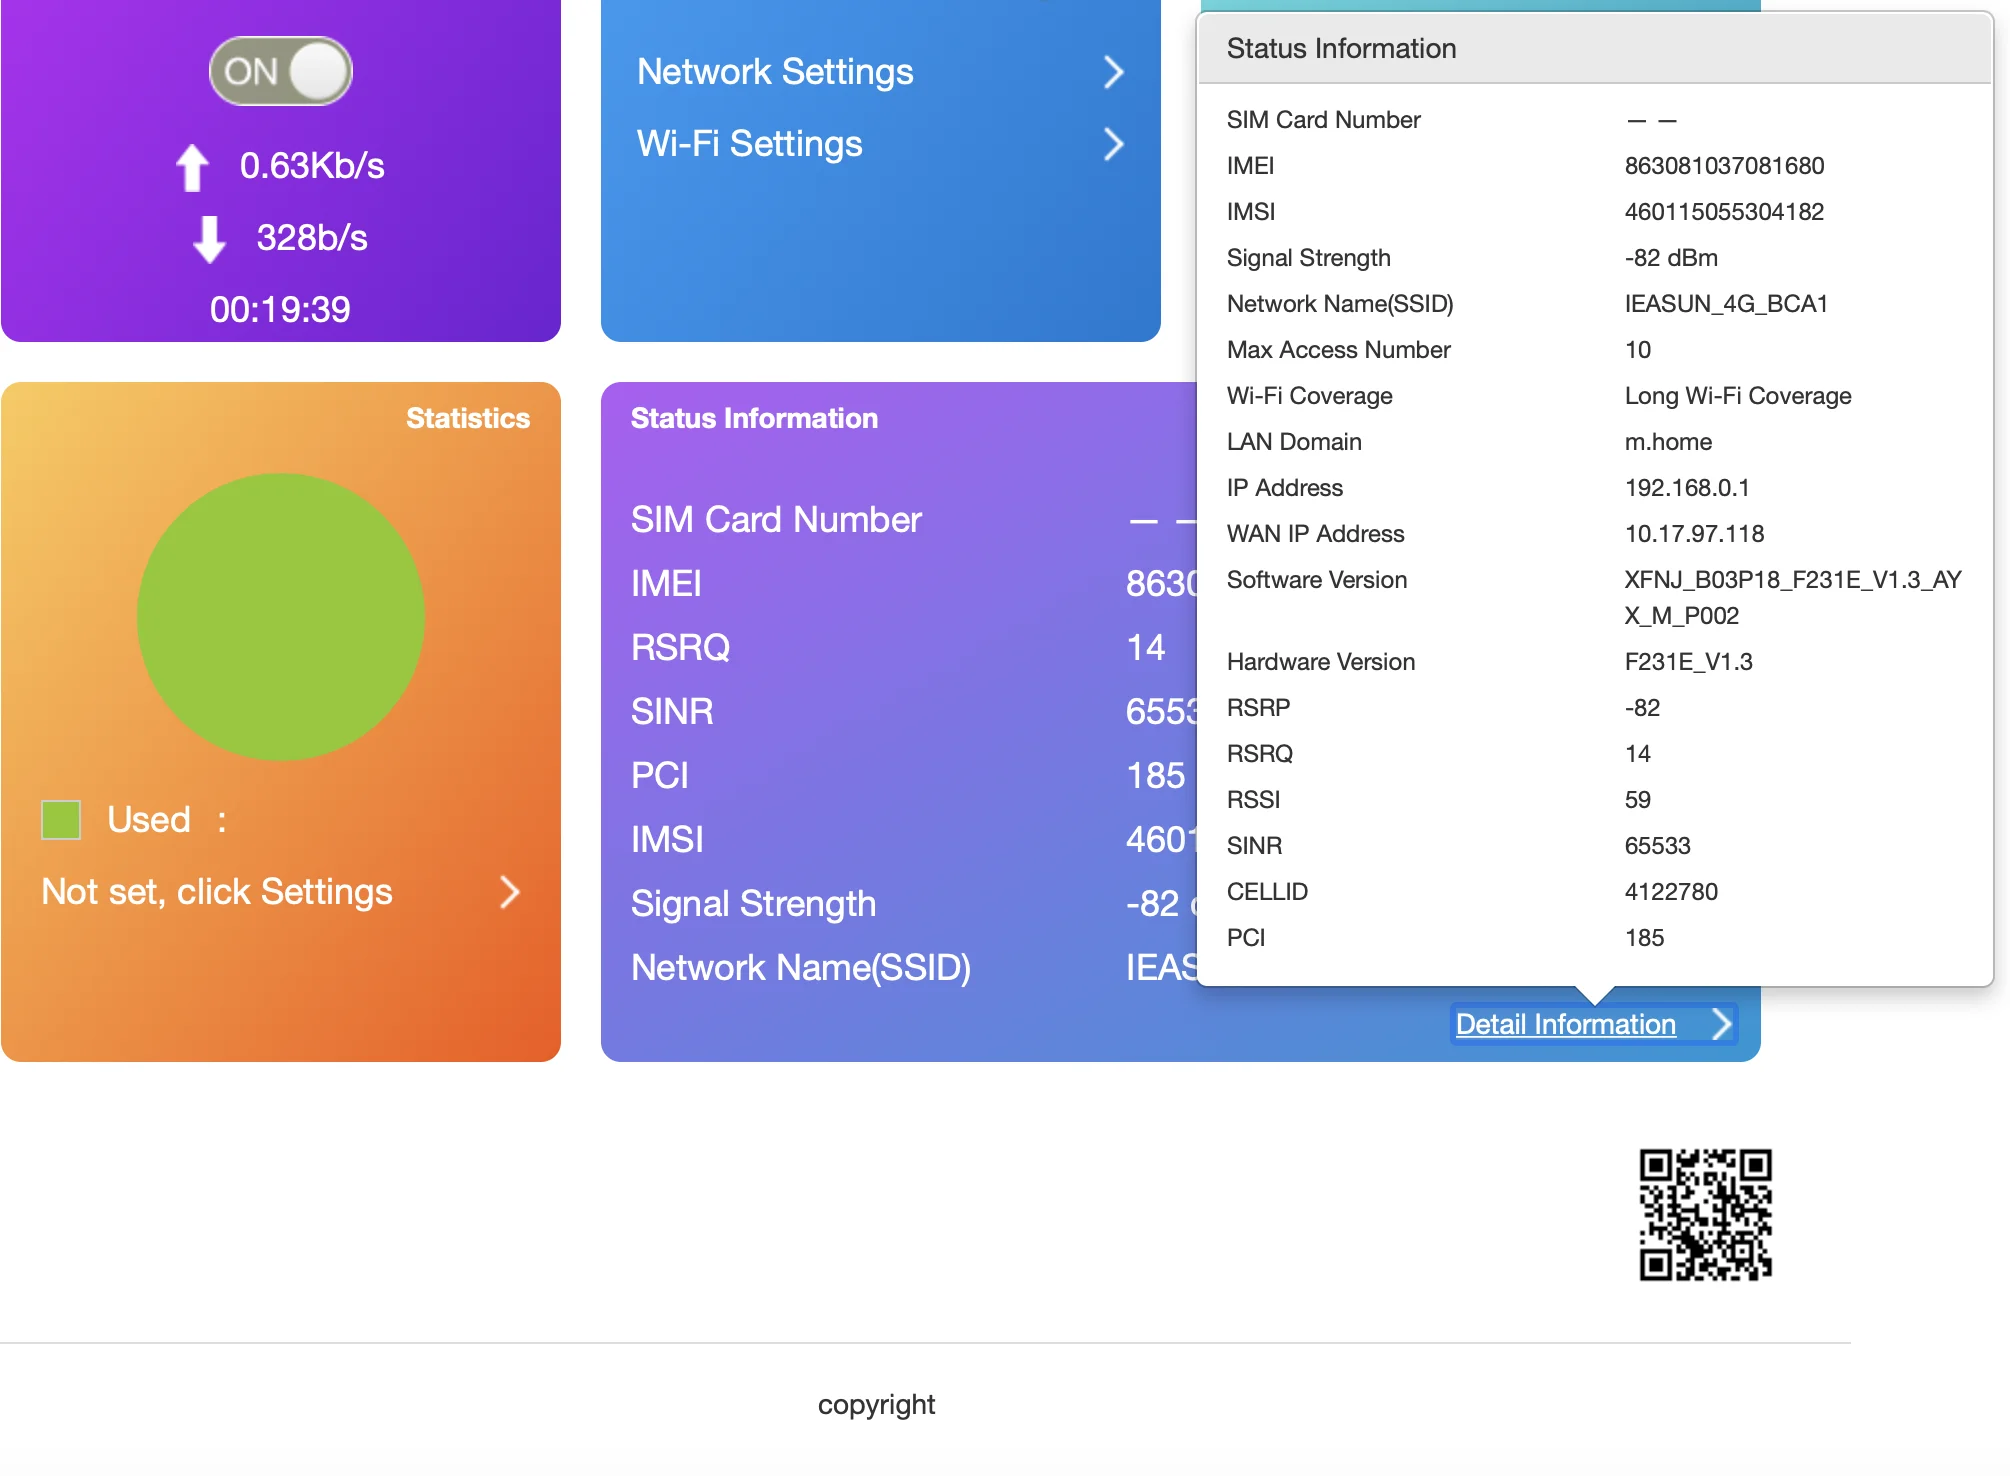This screenshot has width=2010, height=1476.
Task: Select the IMEI value in popup
Action: coord(1724,166)
